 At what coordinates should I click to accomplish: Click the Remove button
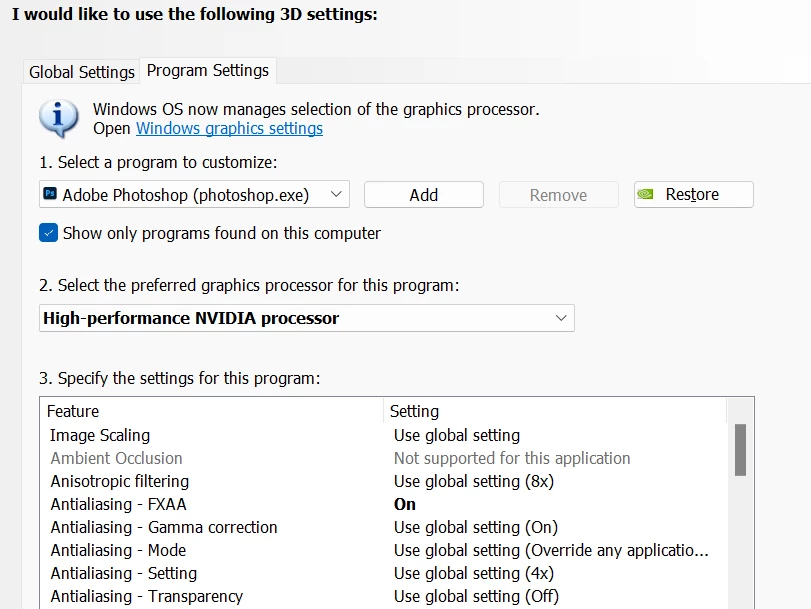click(559, 195)
